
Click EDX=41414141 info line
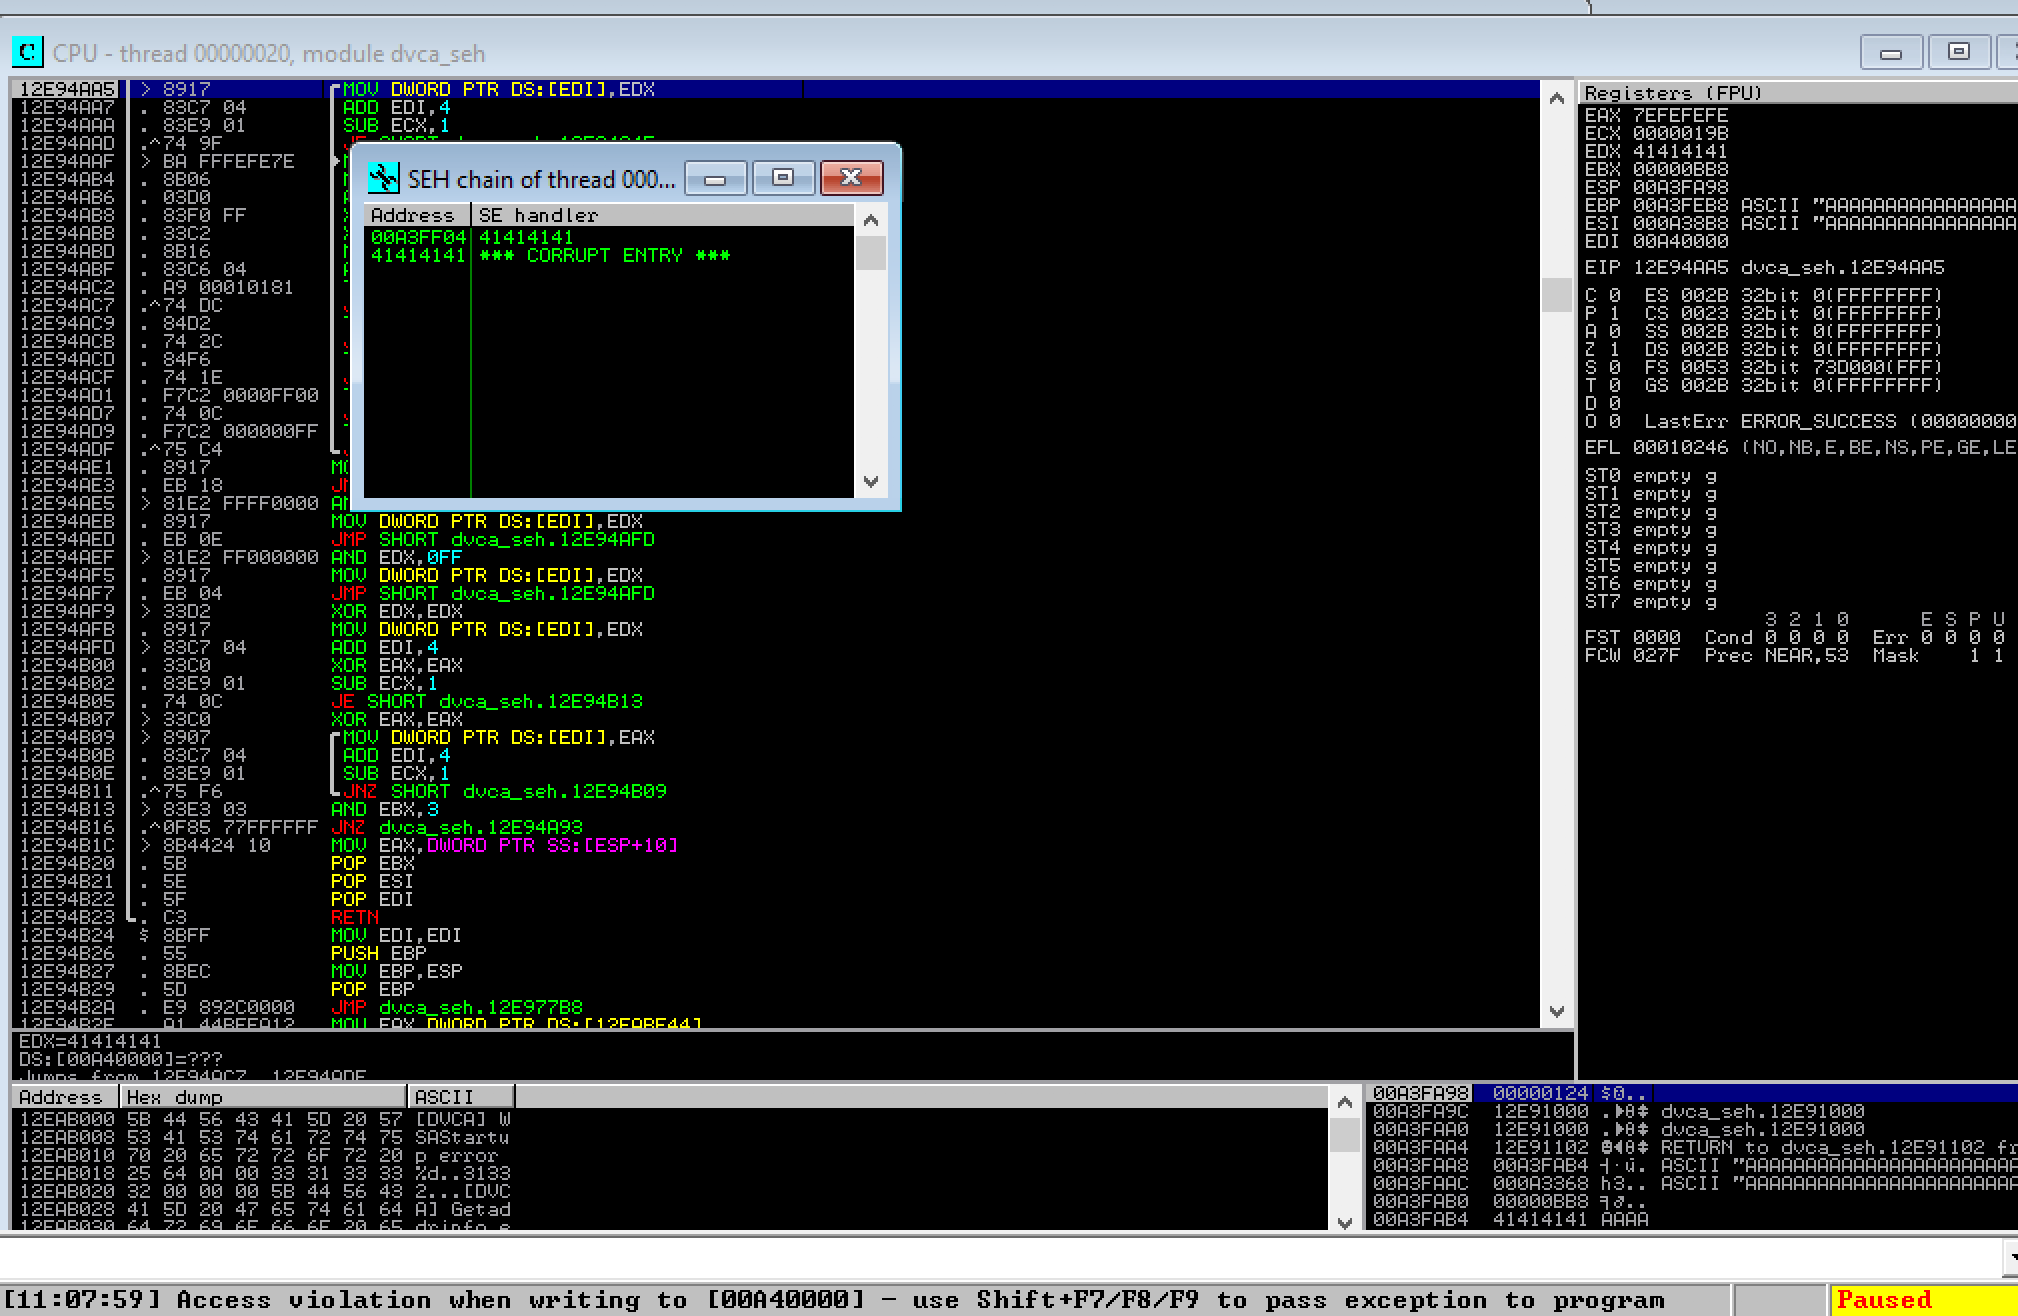[90, 1041]
